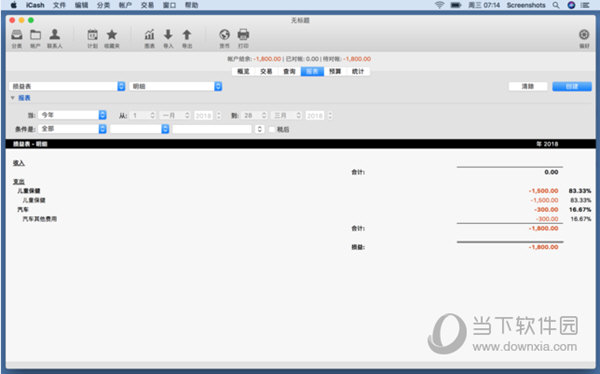Screen dimensions: 600x374
Task: Click the stepper after start year field
Action: pyautogui.click(x=218, y=115)
